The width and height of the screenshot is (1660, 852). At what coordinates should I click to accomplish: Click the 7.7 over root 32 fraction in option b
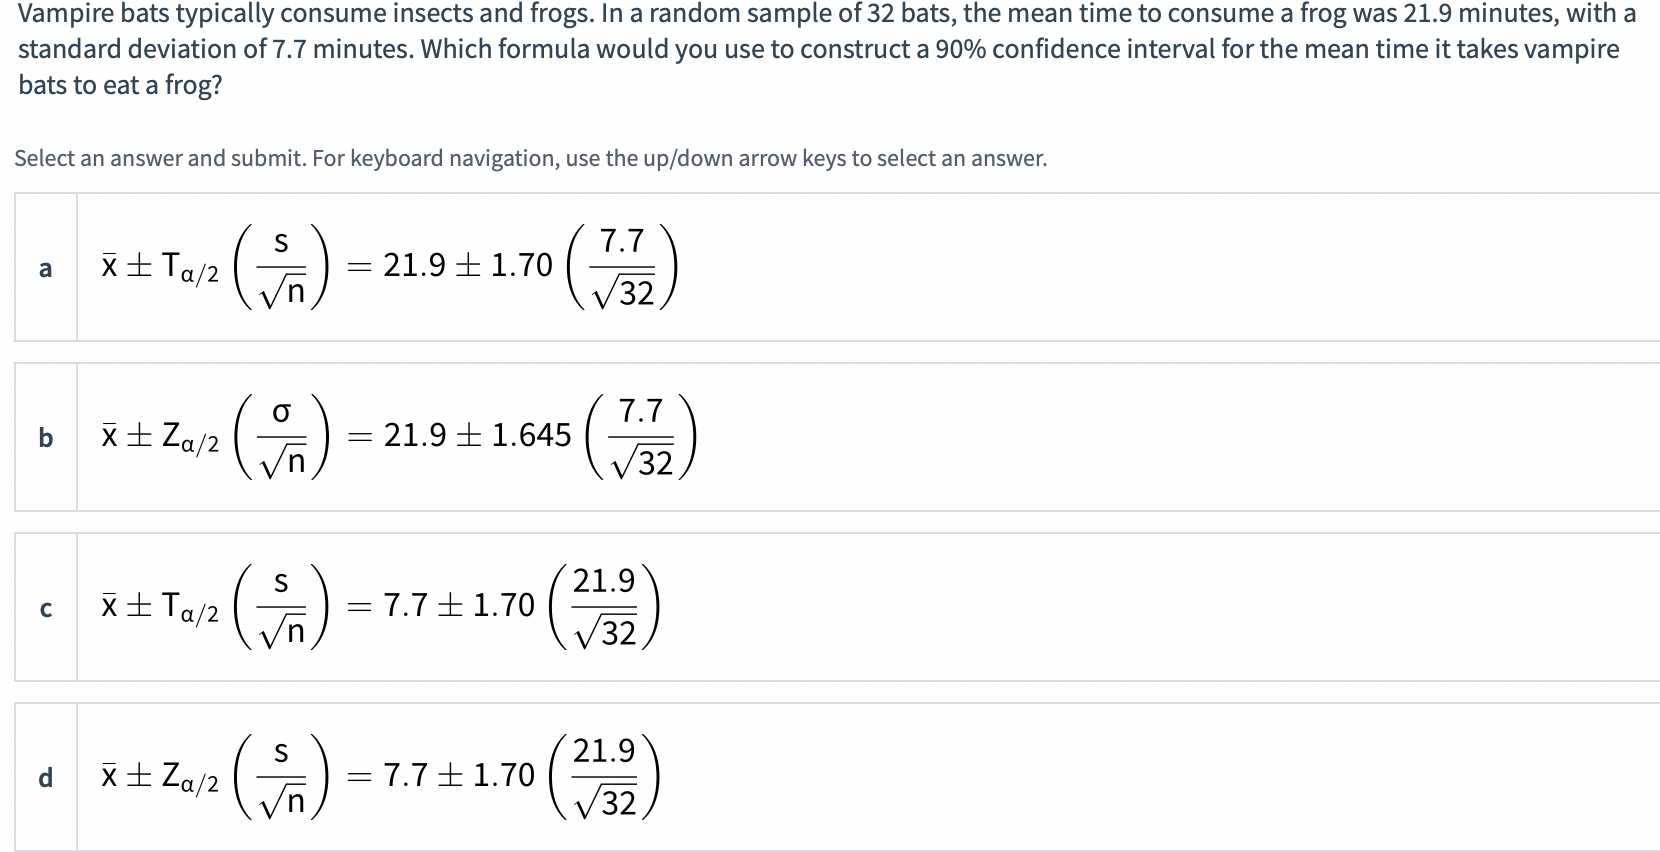(x=640, y=438)
